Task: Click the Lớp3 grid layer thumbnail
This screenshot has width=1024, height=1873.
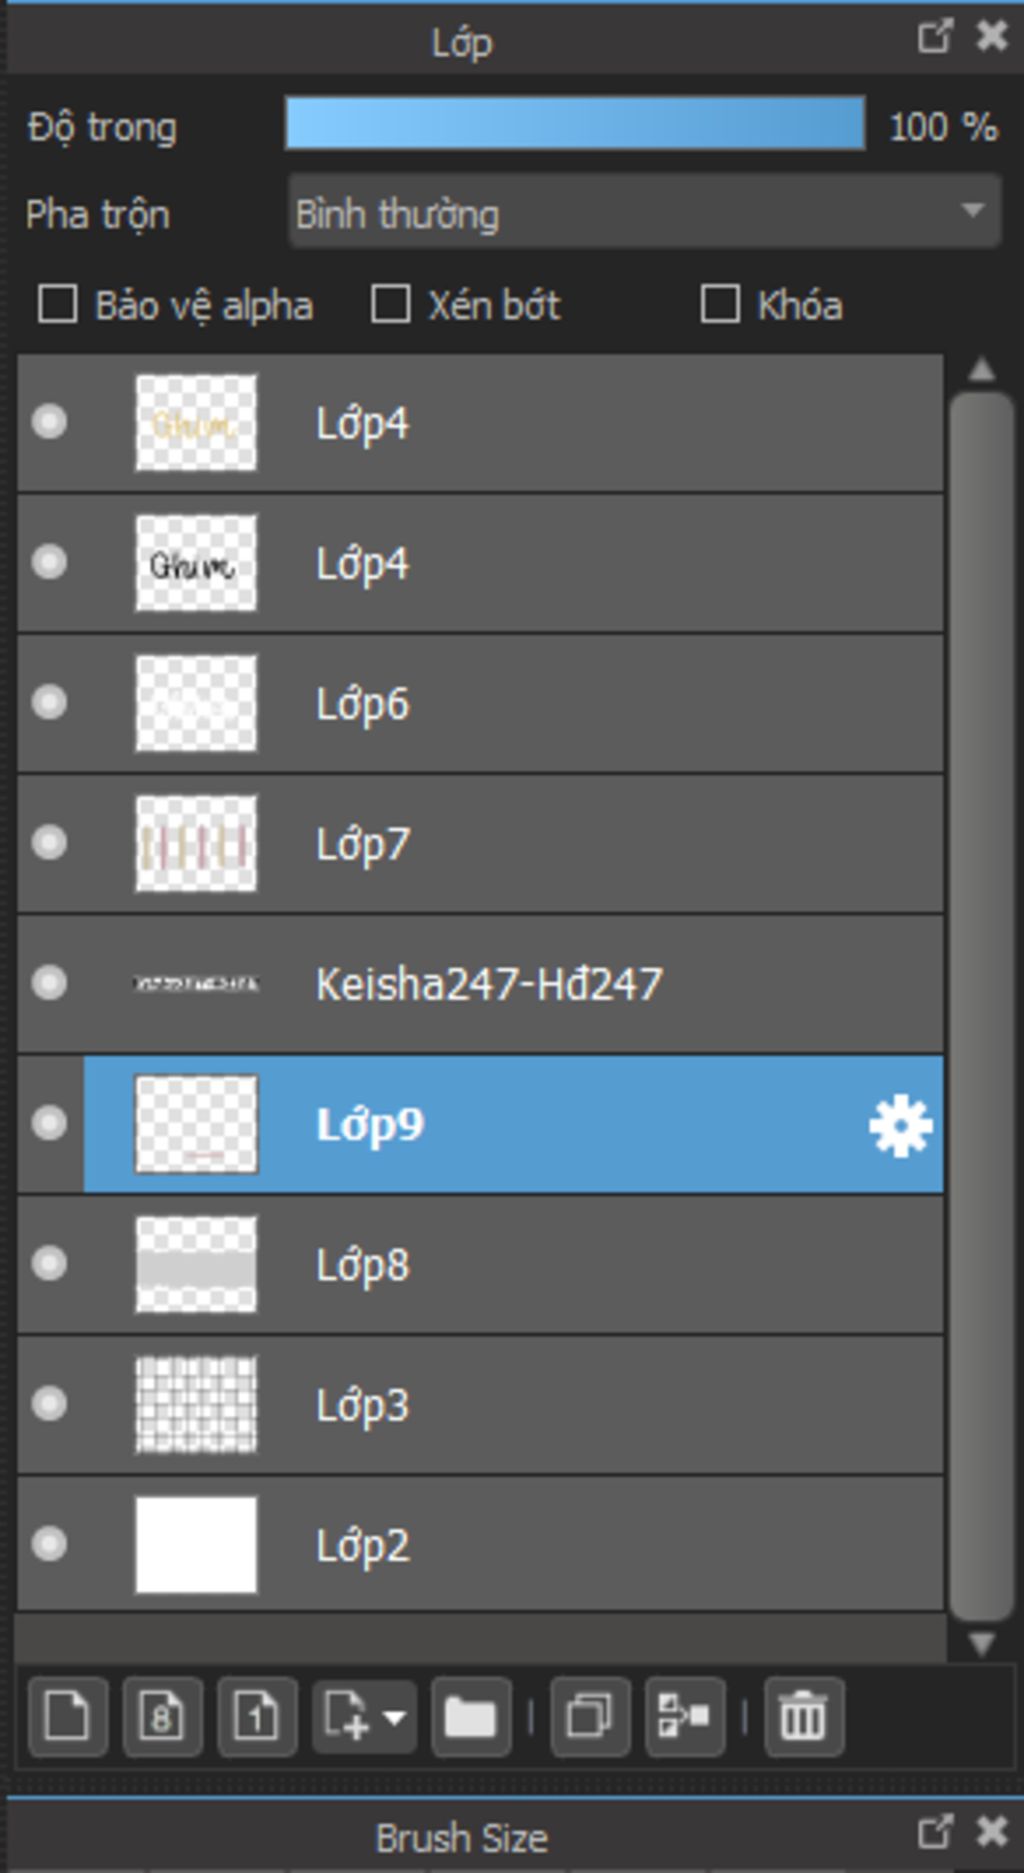Action: point(196,1404)
